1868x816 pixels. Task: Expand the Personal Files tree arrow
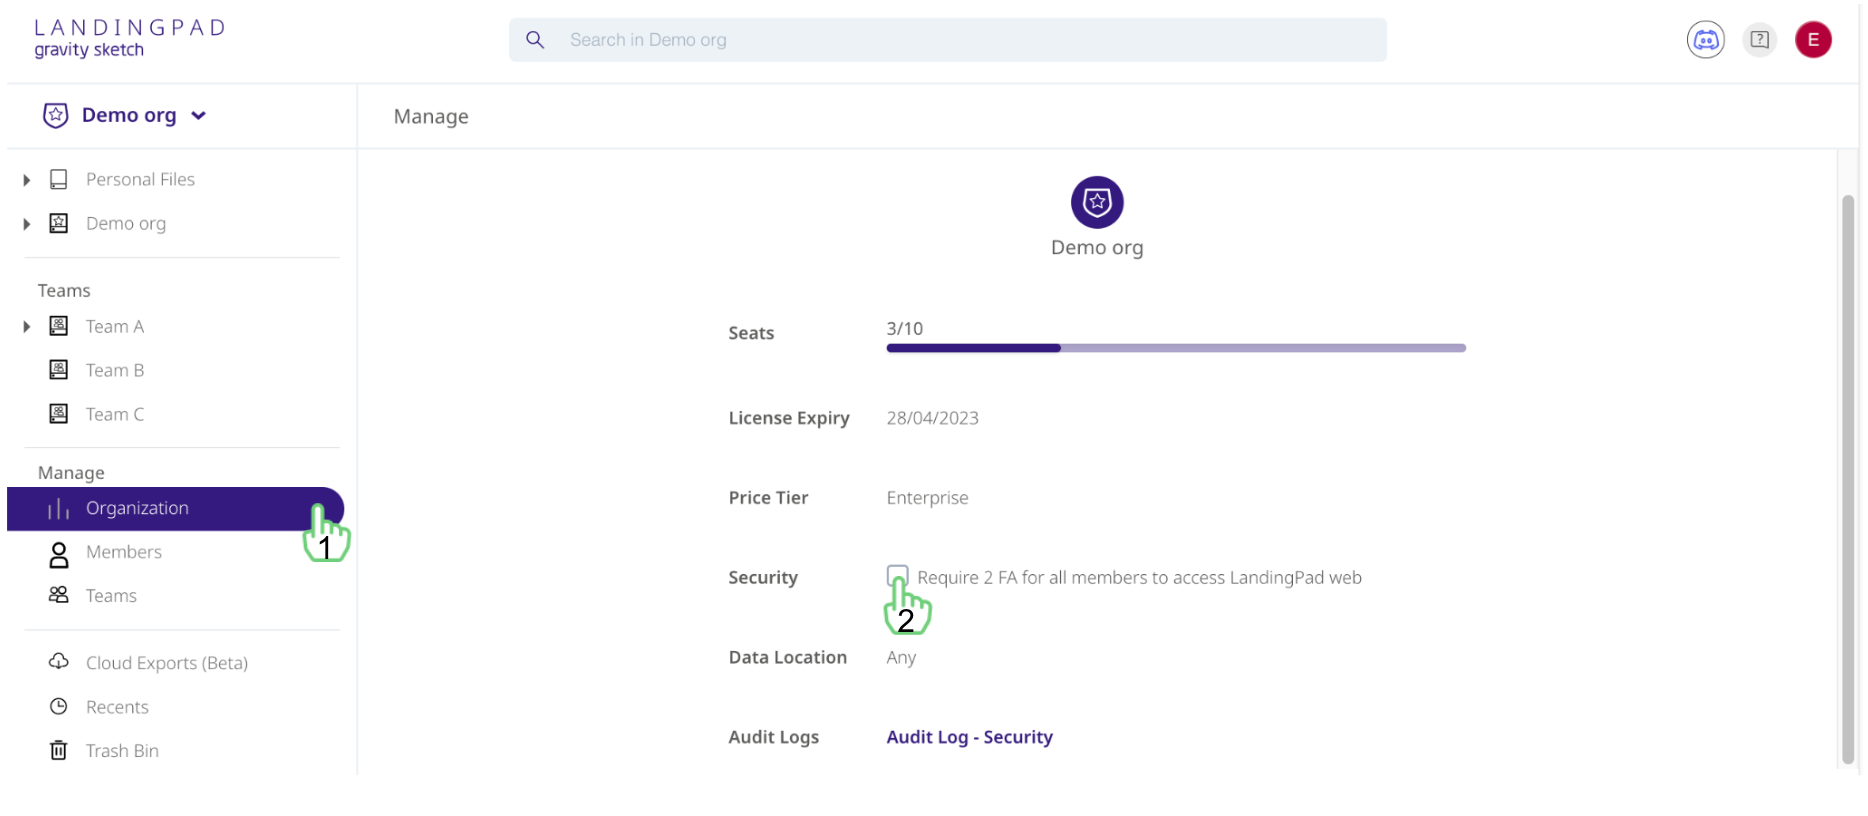(x=27, y=180)
